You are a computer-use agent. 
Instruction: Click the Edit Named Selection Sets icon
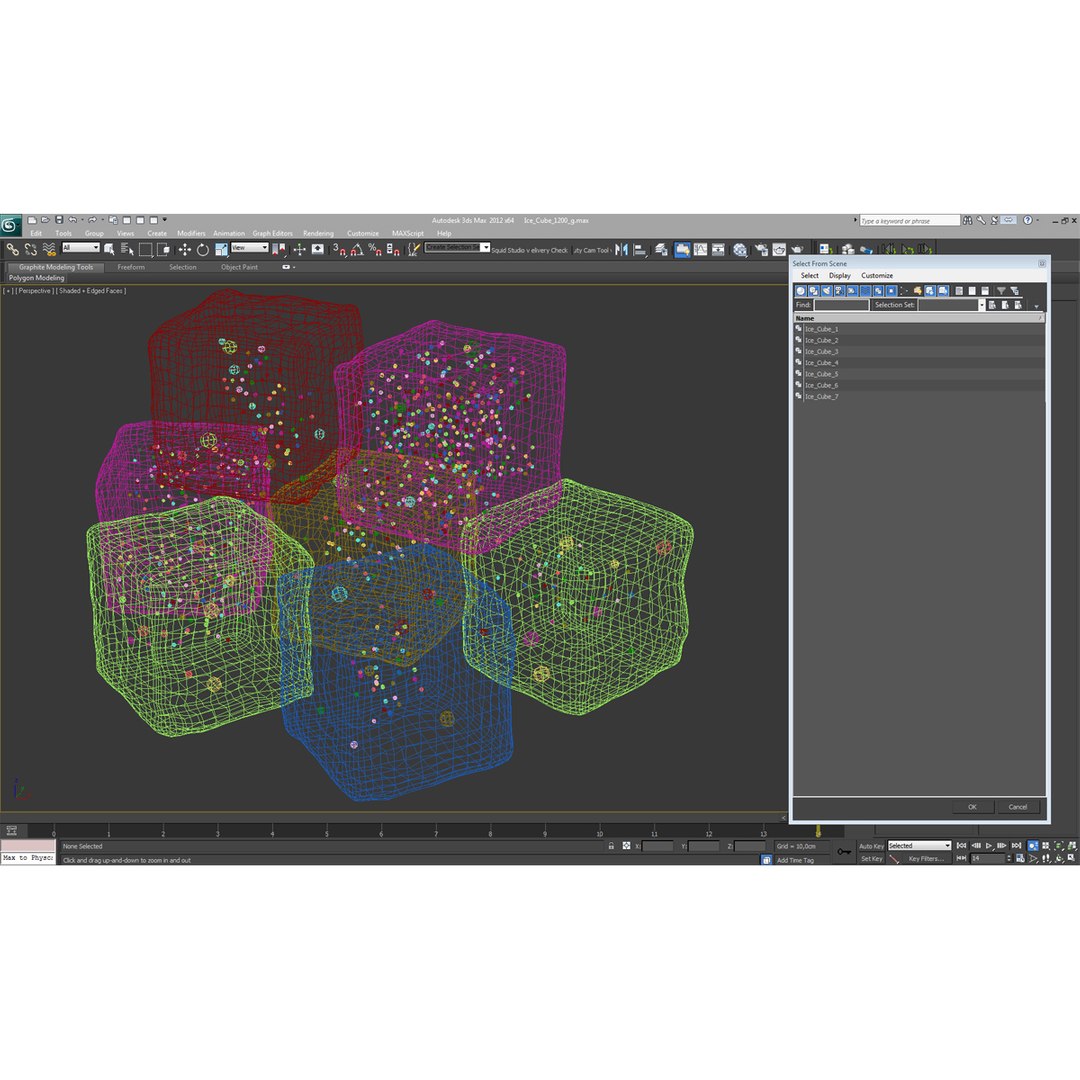413,249
